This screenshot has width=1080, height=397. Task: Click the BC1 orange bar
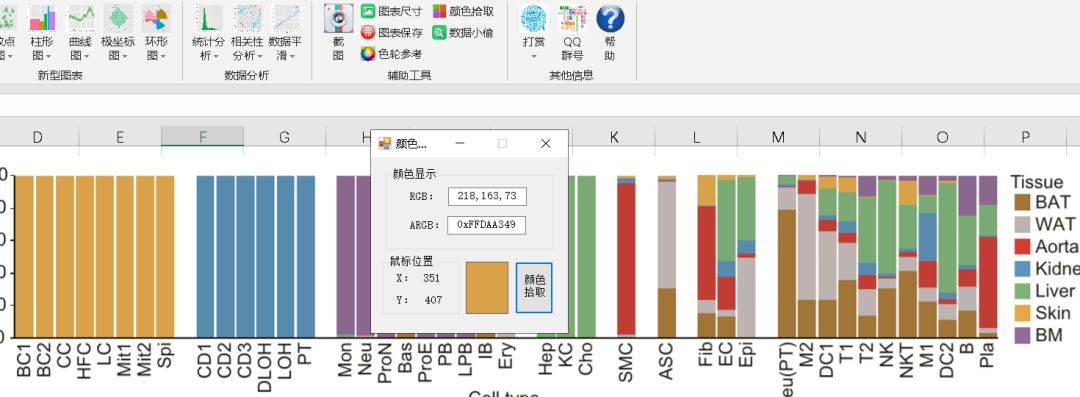24,256
